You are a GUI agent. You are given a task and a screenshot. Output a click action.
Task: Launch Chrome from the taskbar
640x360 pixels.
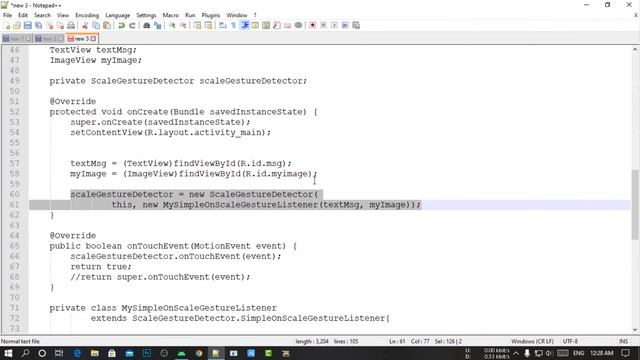(x=199, y=353)
